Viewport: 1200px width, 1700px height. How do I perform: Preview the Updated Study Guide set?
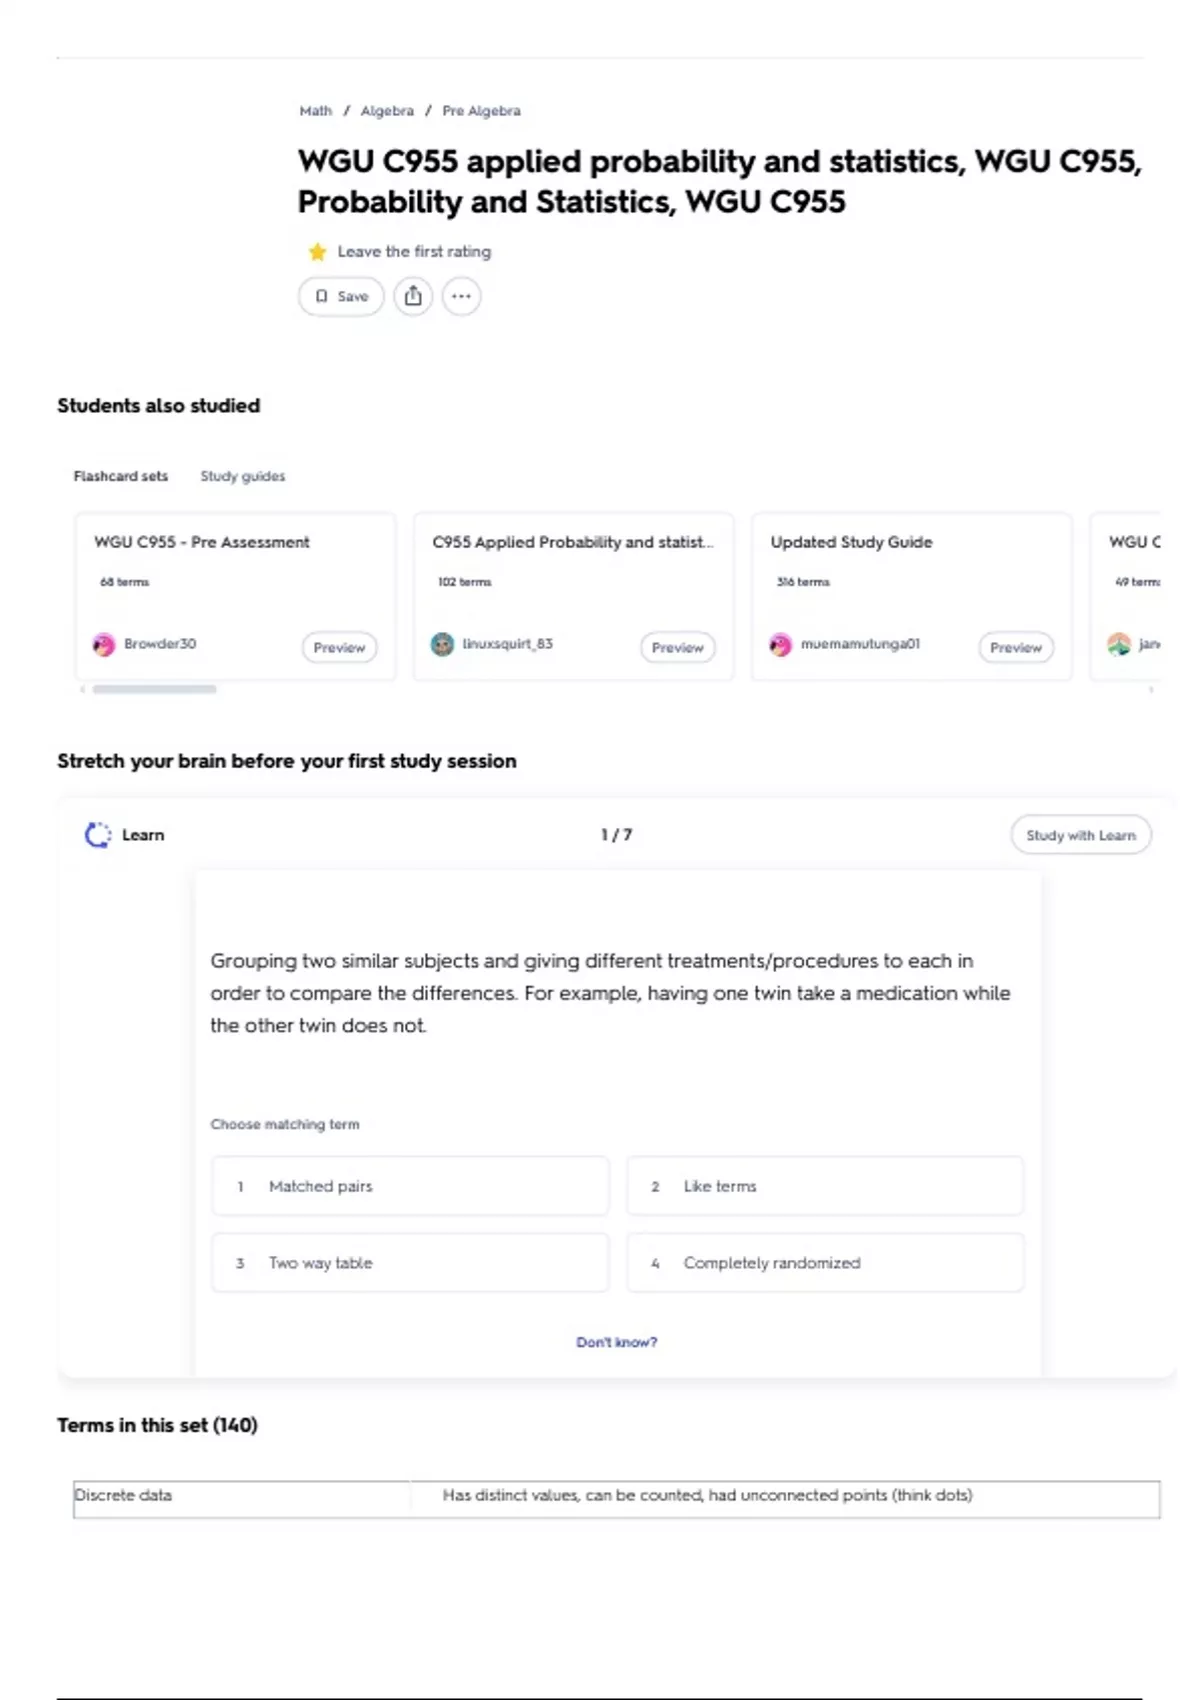(x=1015, y=648)
